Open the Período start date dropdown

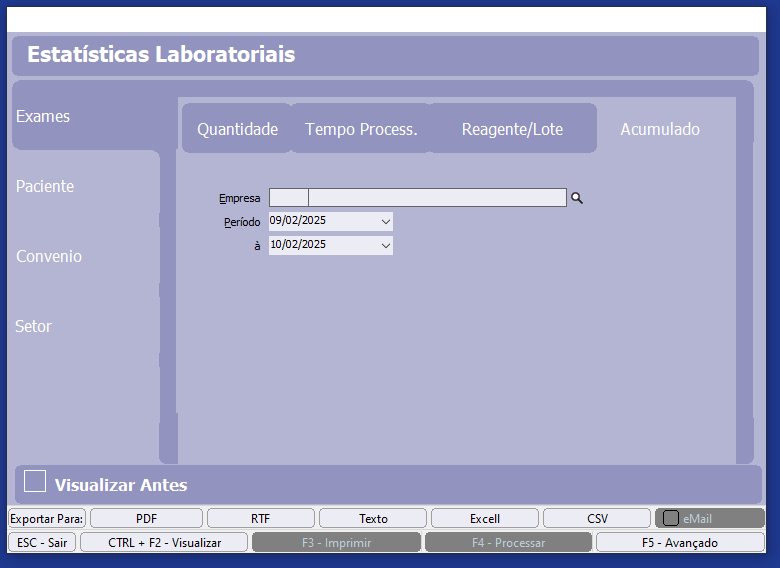click(385, 221)
